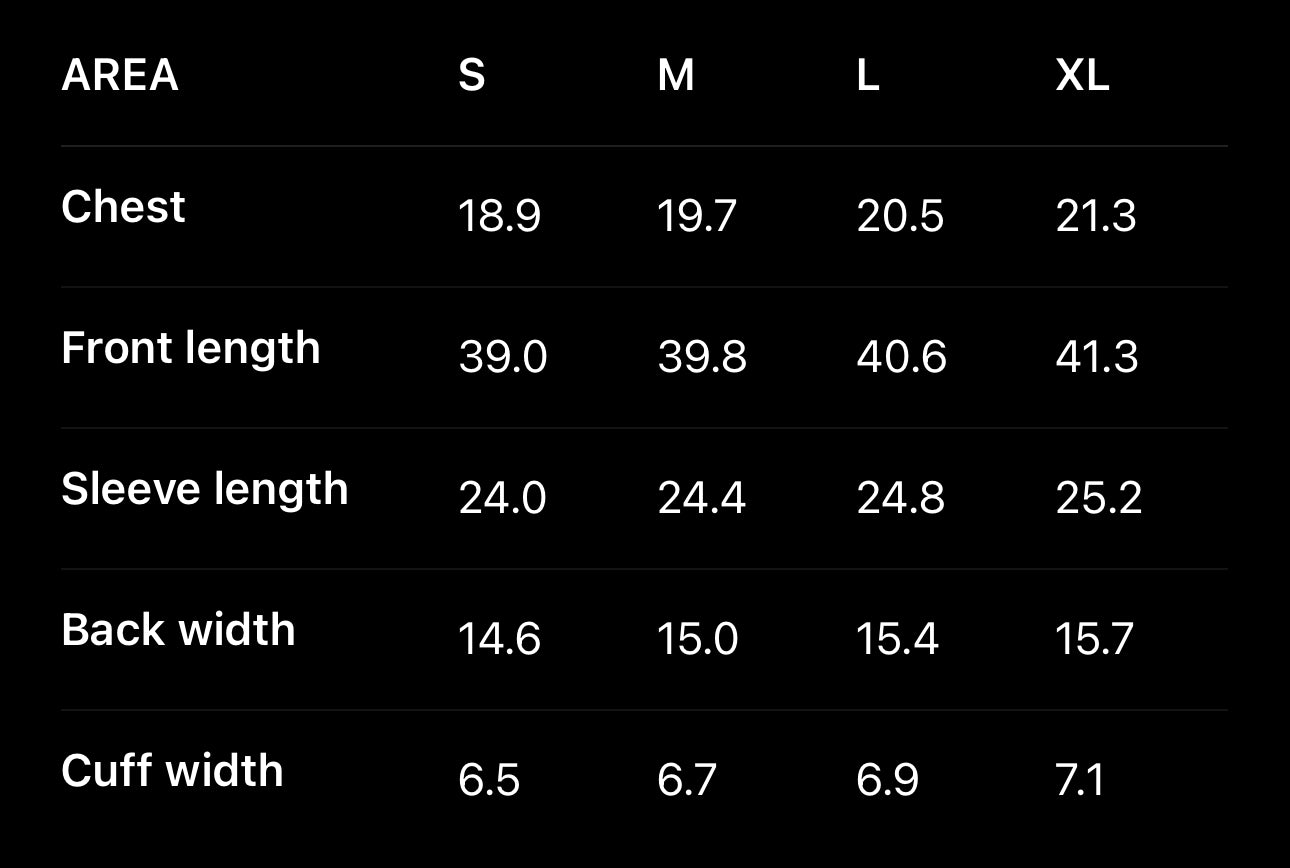This screenshot has width=1290, height=868.
Task: Click the 15.4 back width value
Action: click(x=897, y=639)
